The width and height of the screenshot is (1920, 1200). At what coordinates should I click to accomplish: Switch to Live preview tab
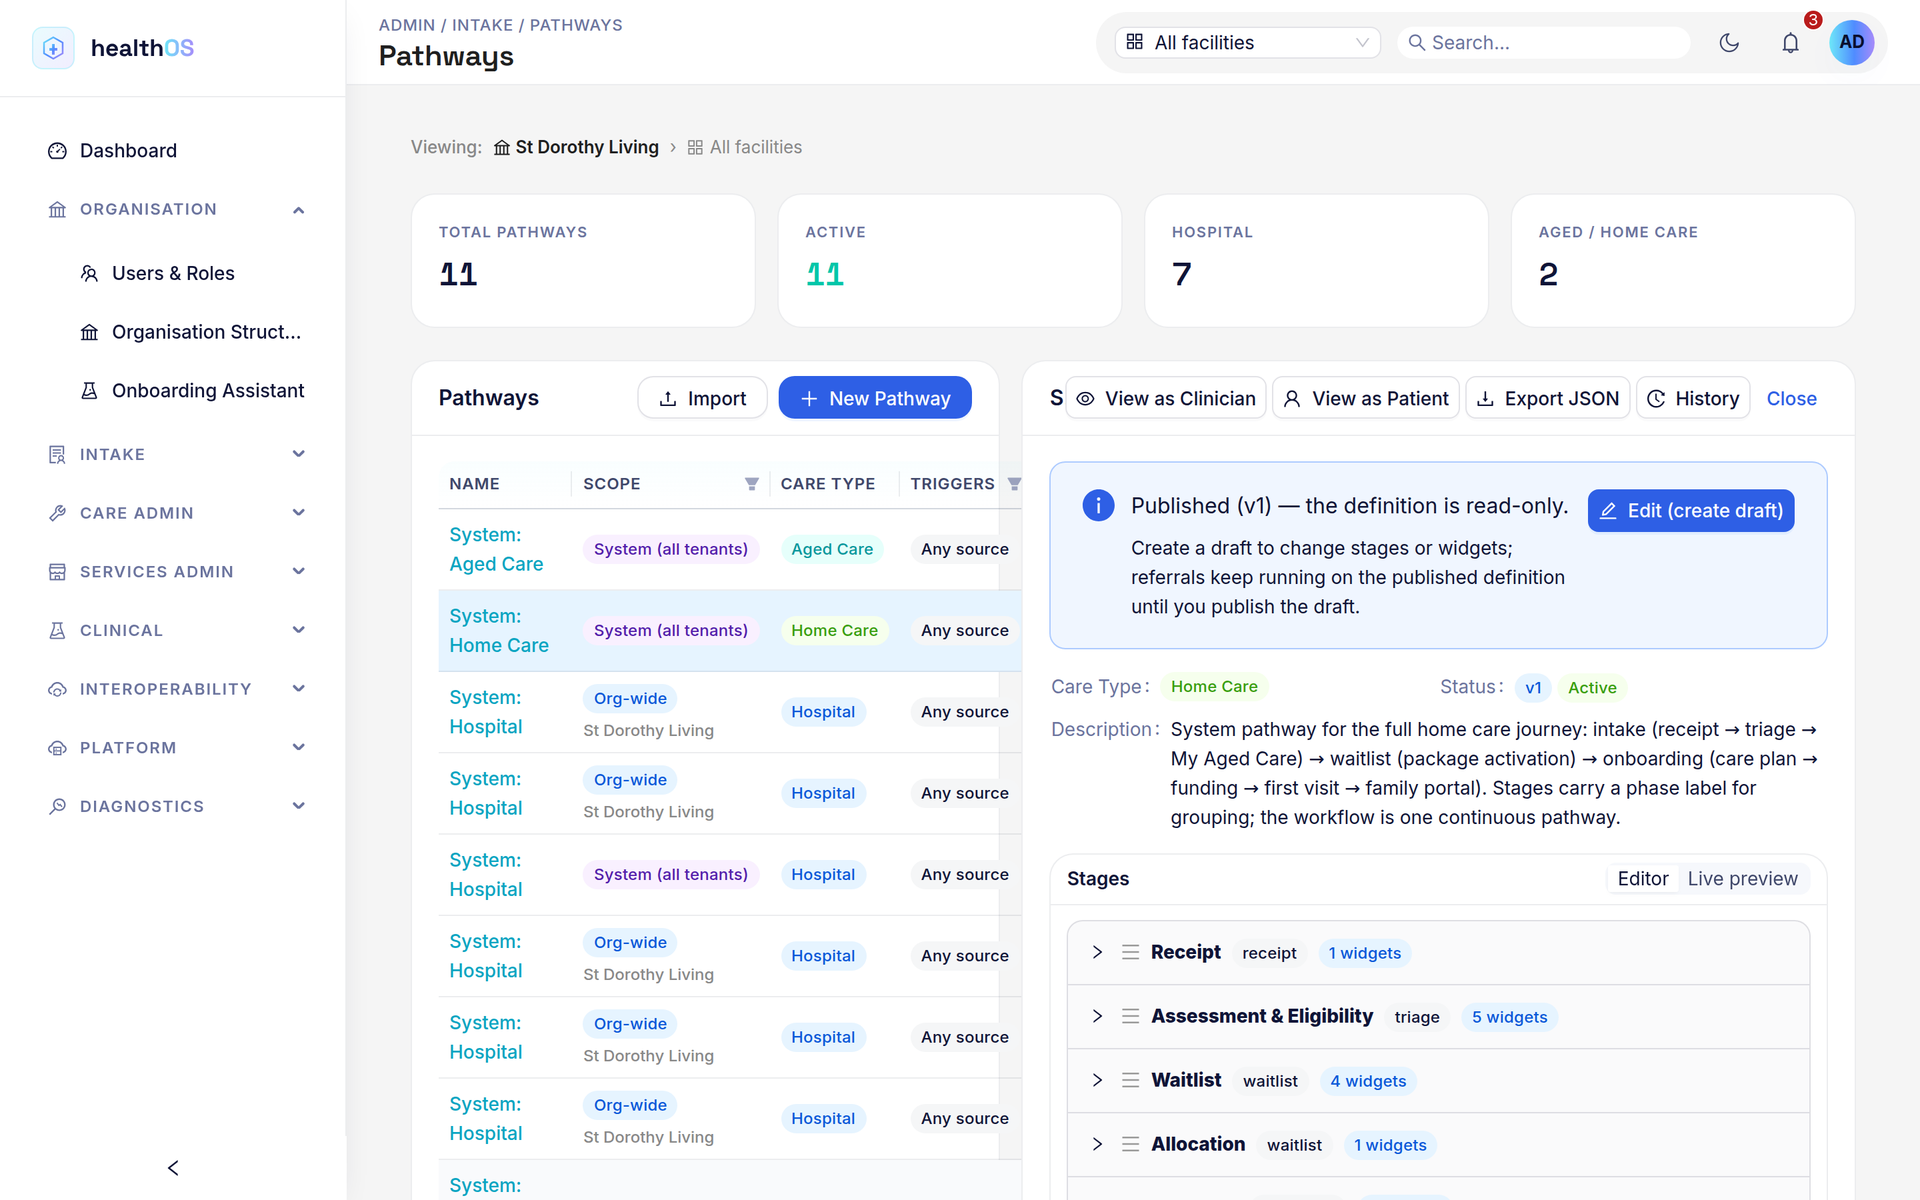coord(1742,878)
